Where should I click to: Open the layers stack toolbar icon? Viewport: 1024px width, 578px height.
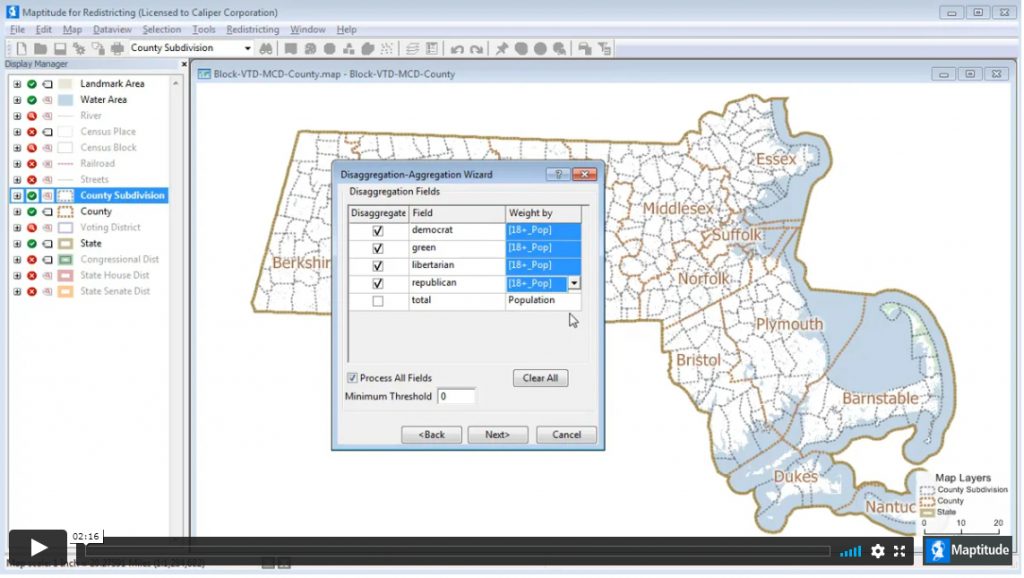pos(414,47)
